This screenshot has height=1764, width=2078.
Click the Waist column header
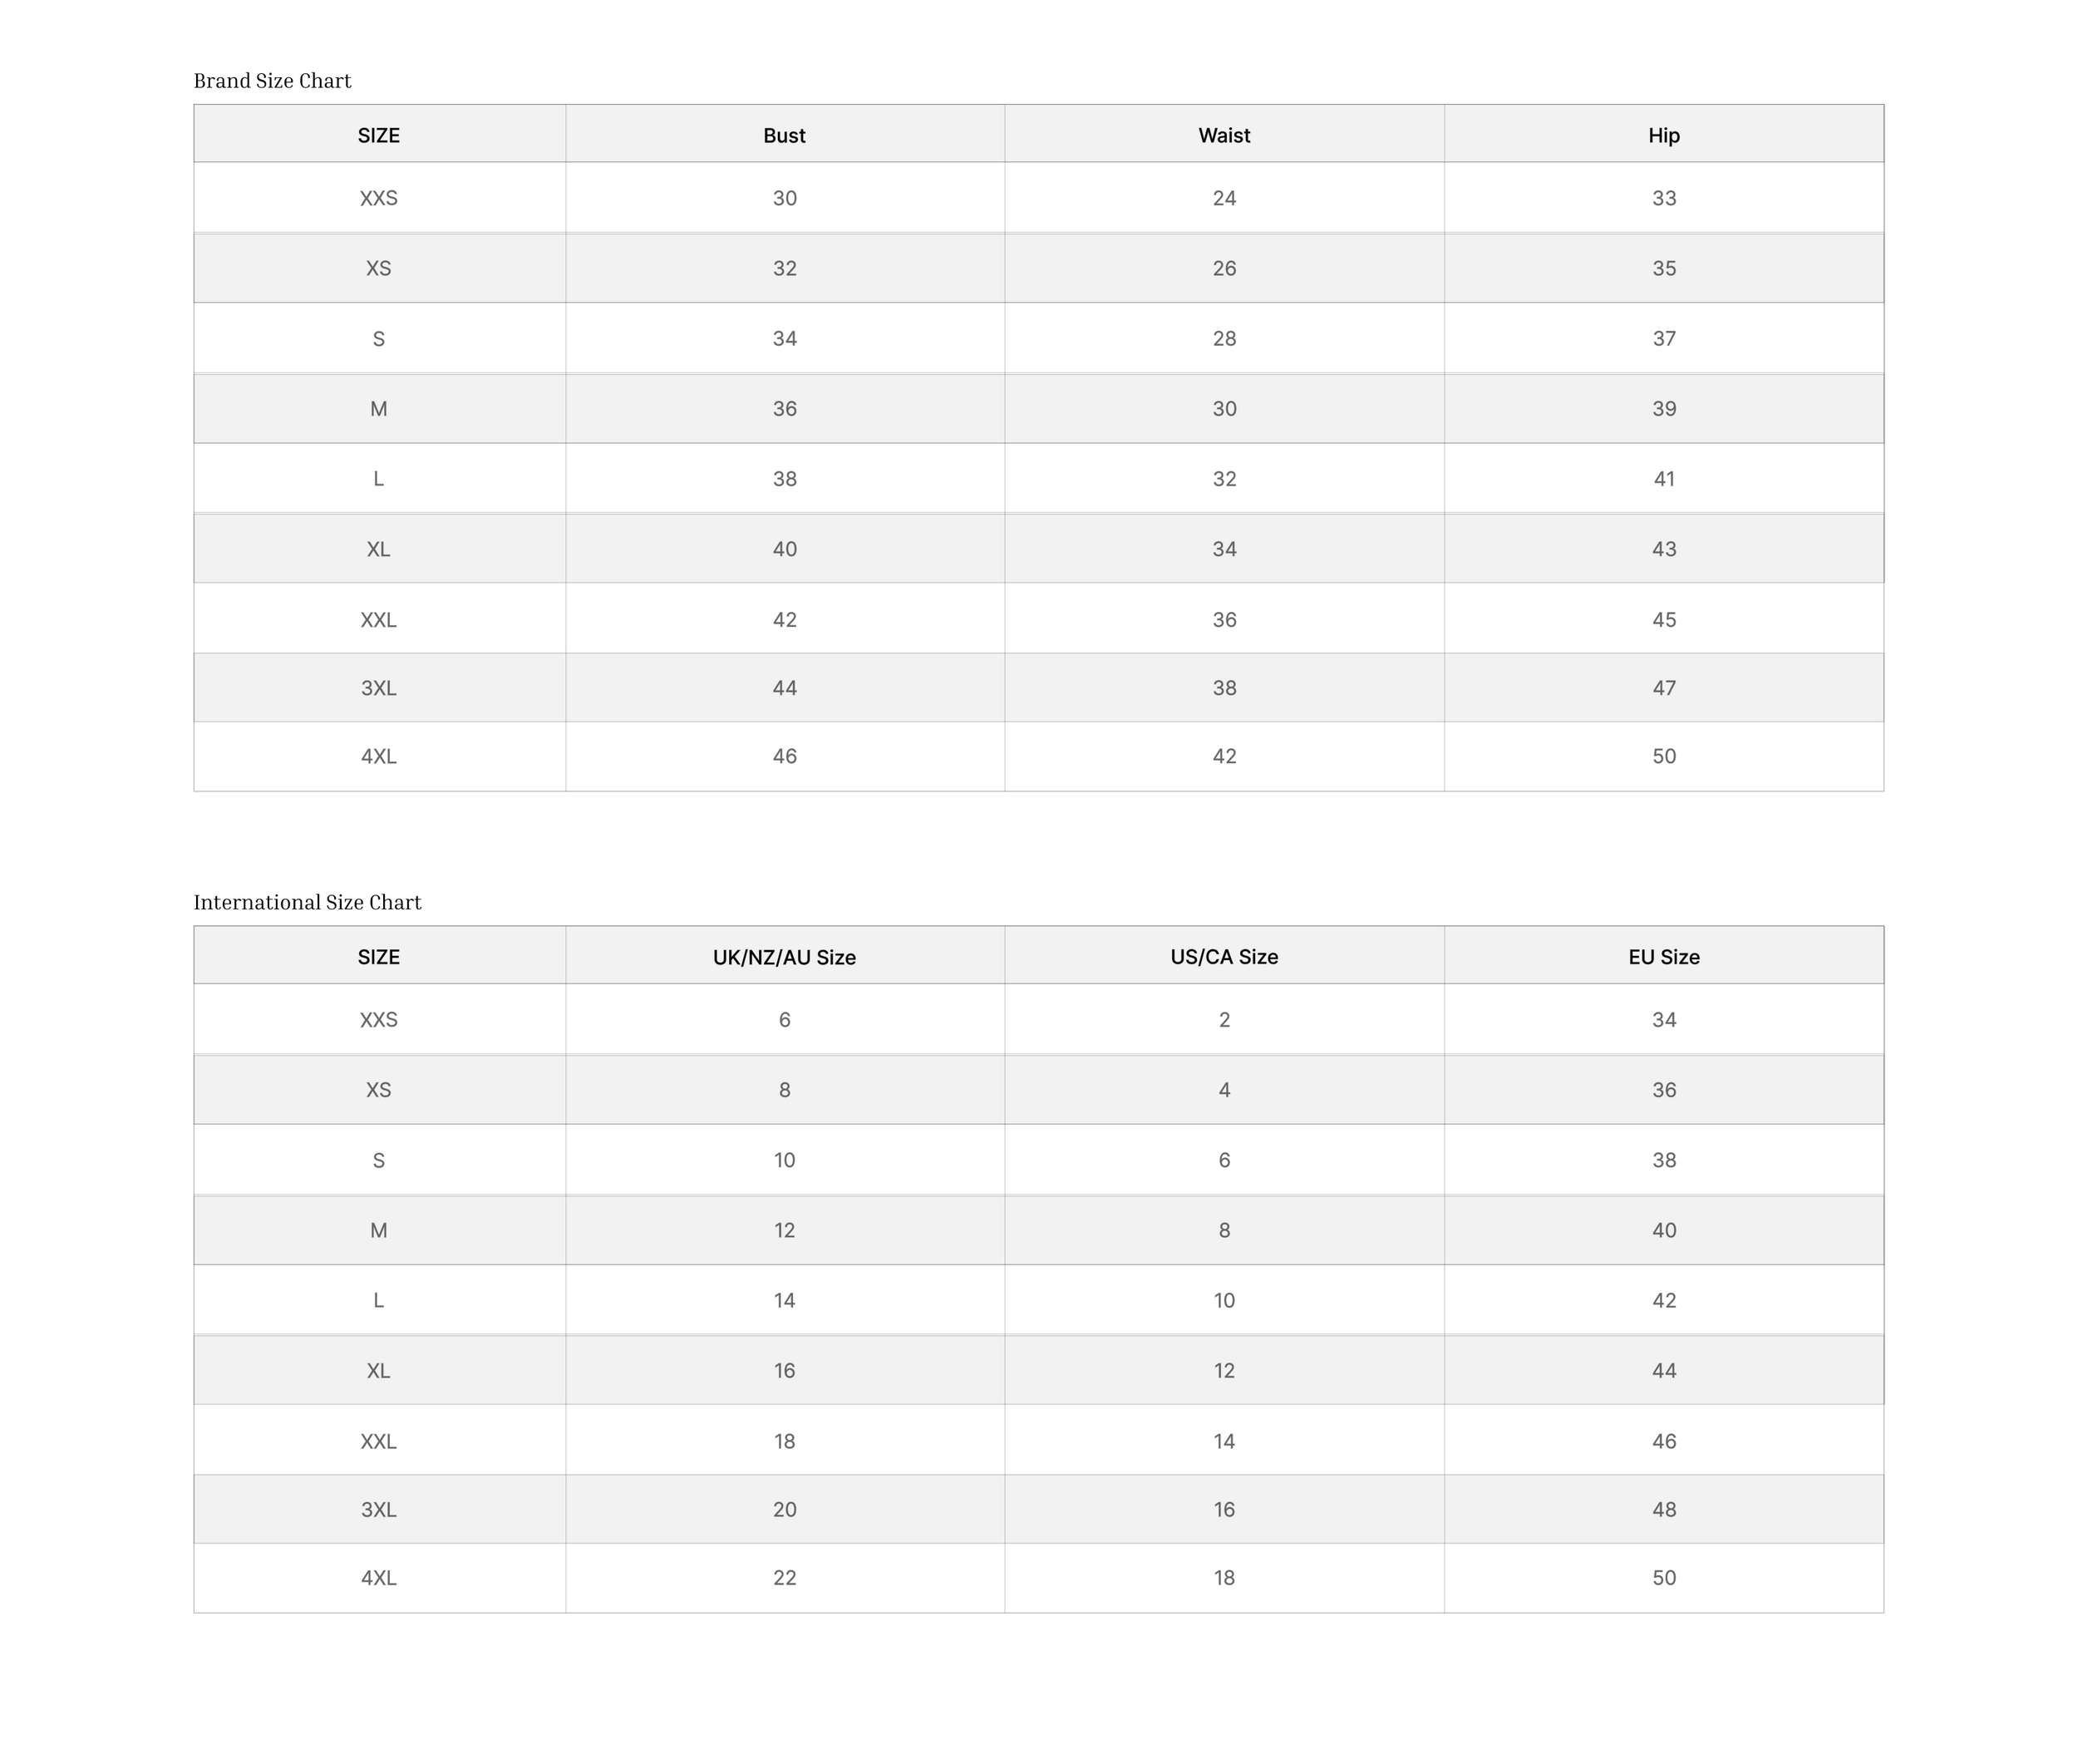coord(1224,135)
